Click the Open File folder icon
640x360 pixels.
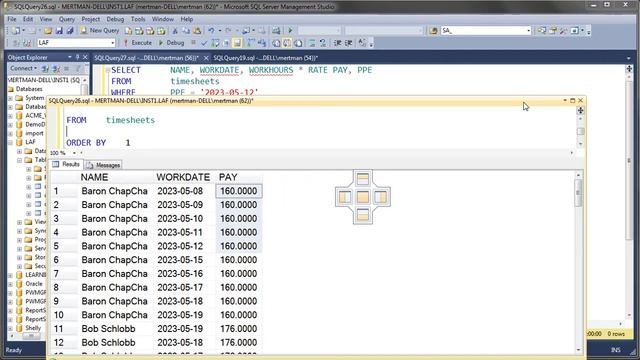coord(48,31)
